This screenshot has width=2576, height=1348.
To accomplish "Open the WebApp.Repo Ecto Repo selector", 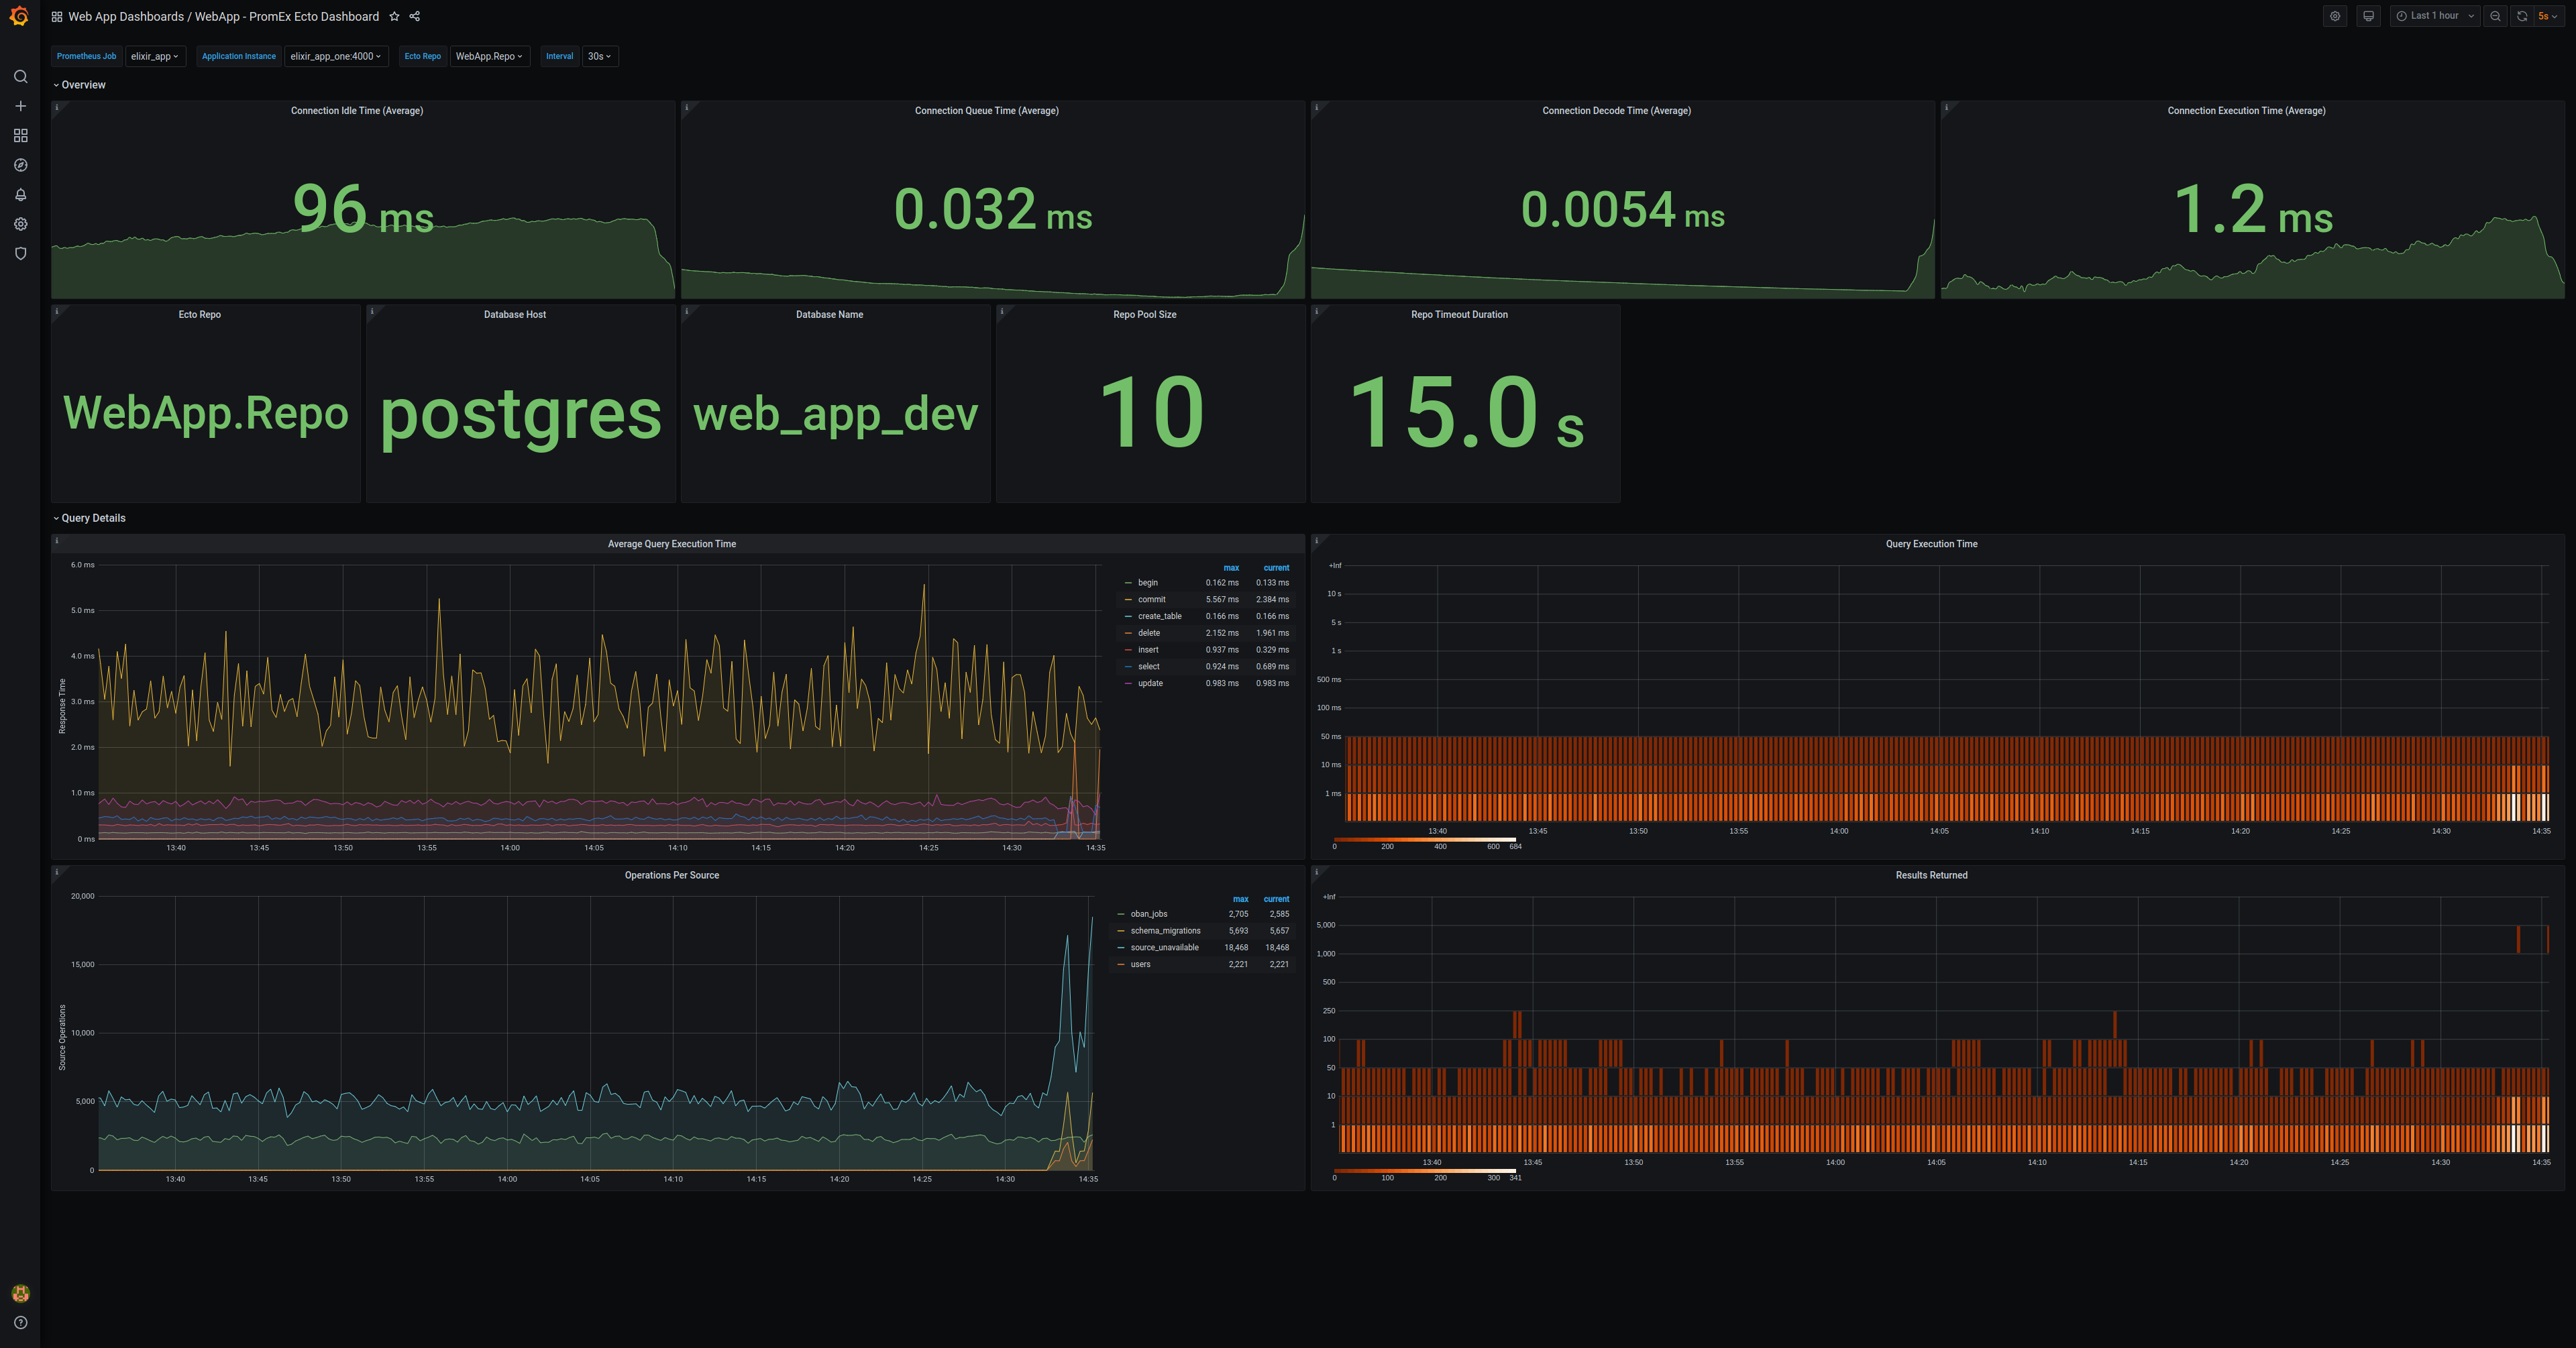I will (x=489, y=56).
